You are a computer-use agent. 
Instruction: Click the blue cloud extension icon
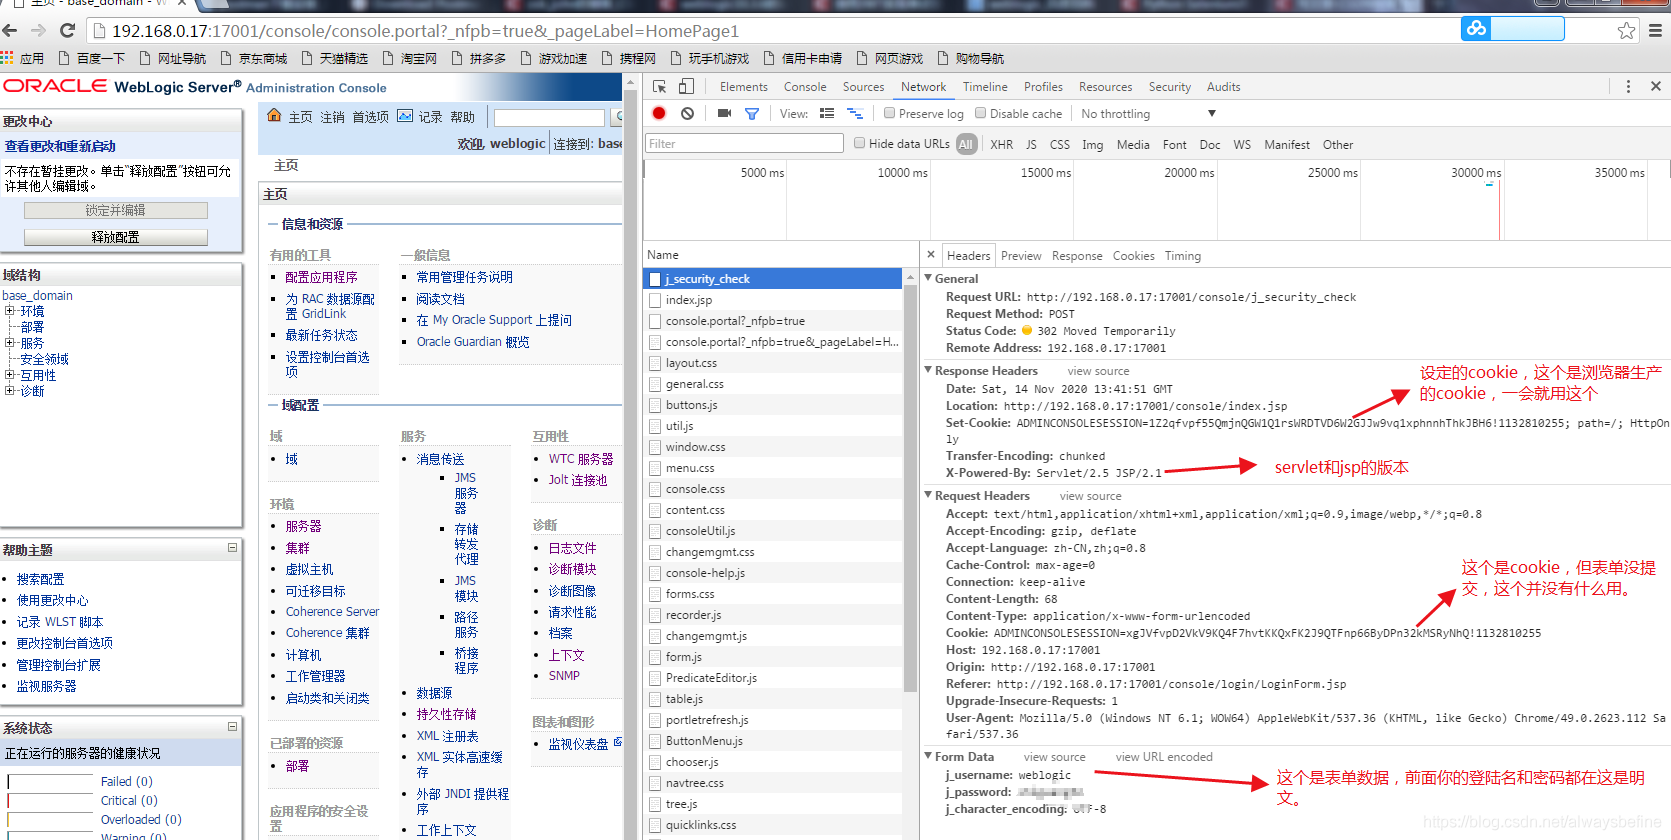point(1476,29)
